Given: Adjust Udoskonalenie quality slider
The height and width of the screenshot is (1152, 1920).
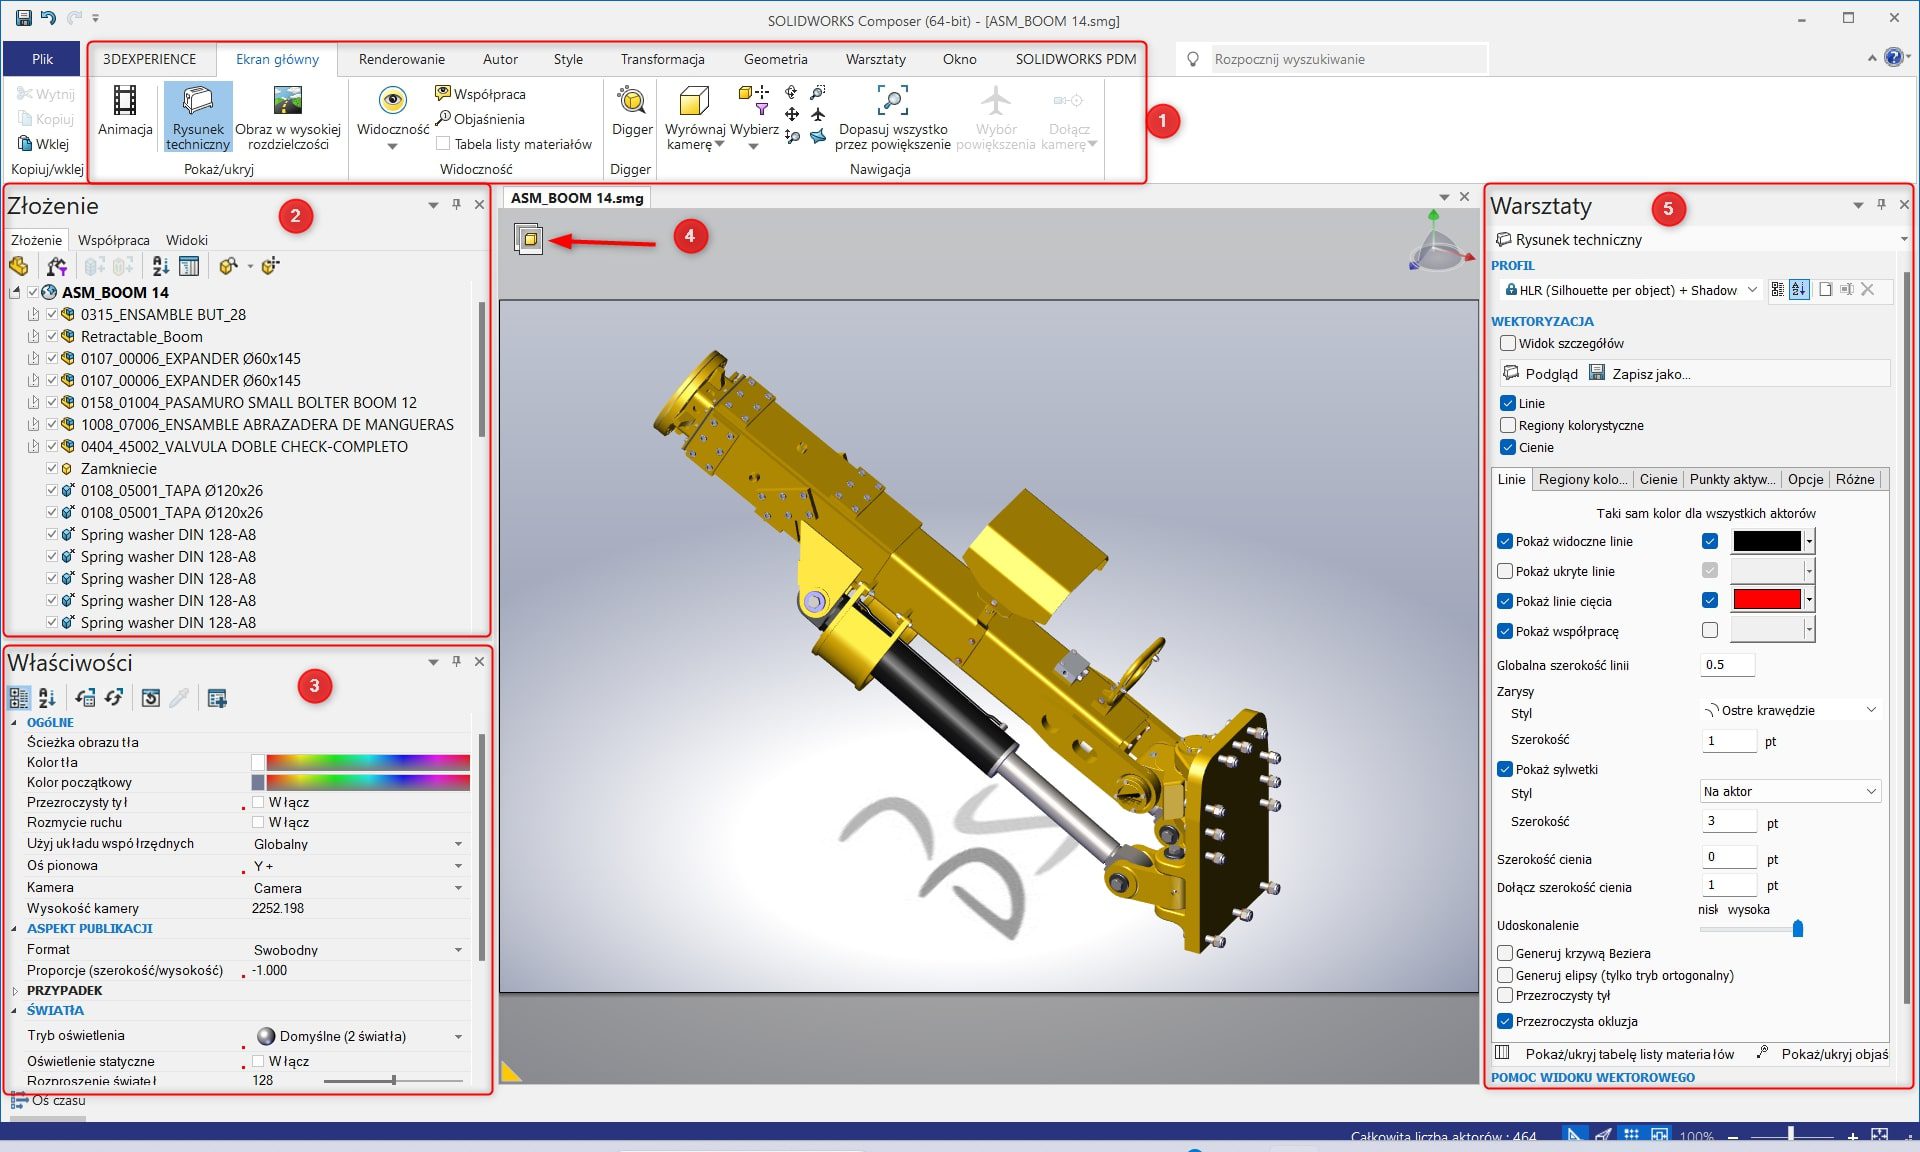Looking at the screenshot, I should tap(1797, 929).
